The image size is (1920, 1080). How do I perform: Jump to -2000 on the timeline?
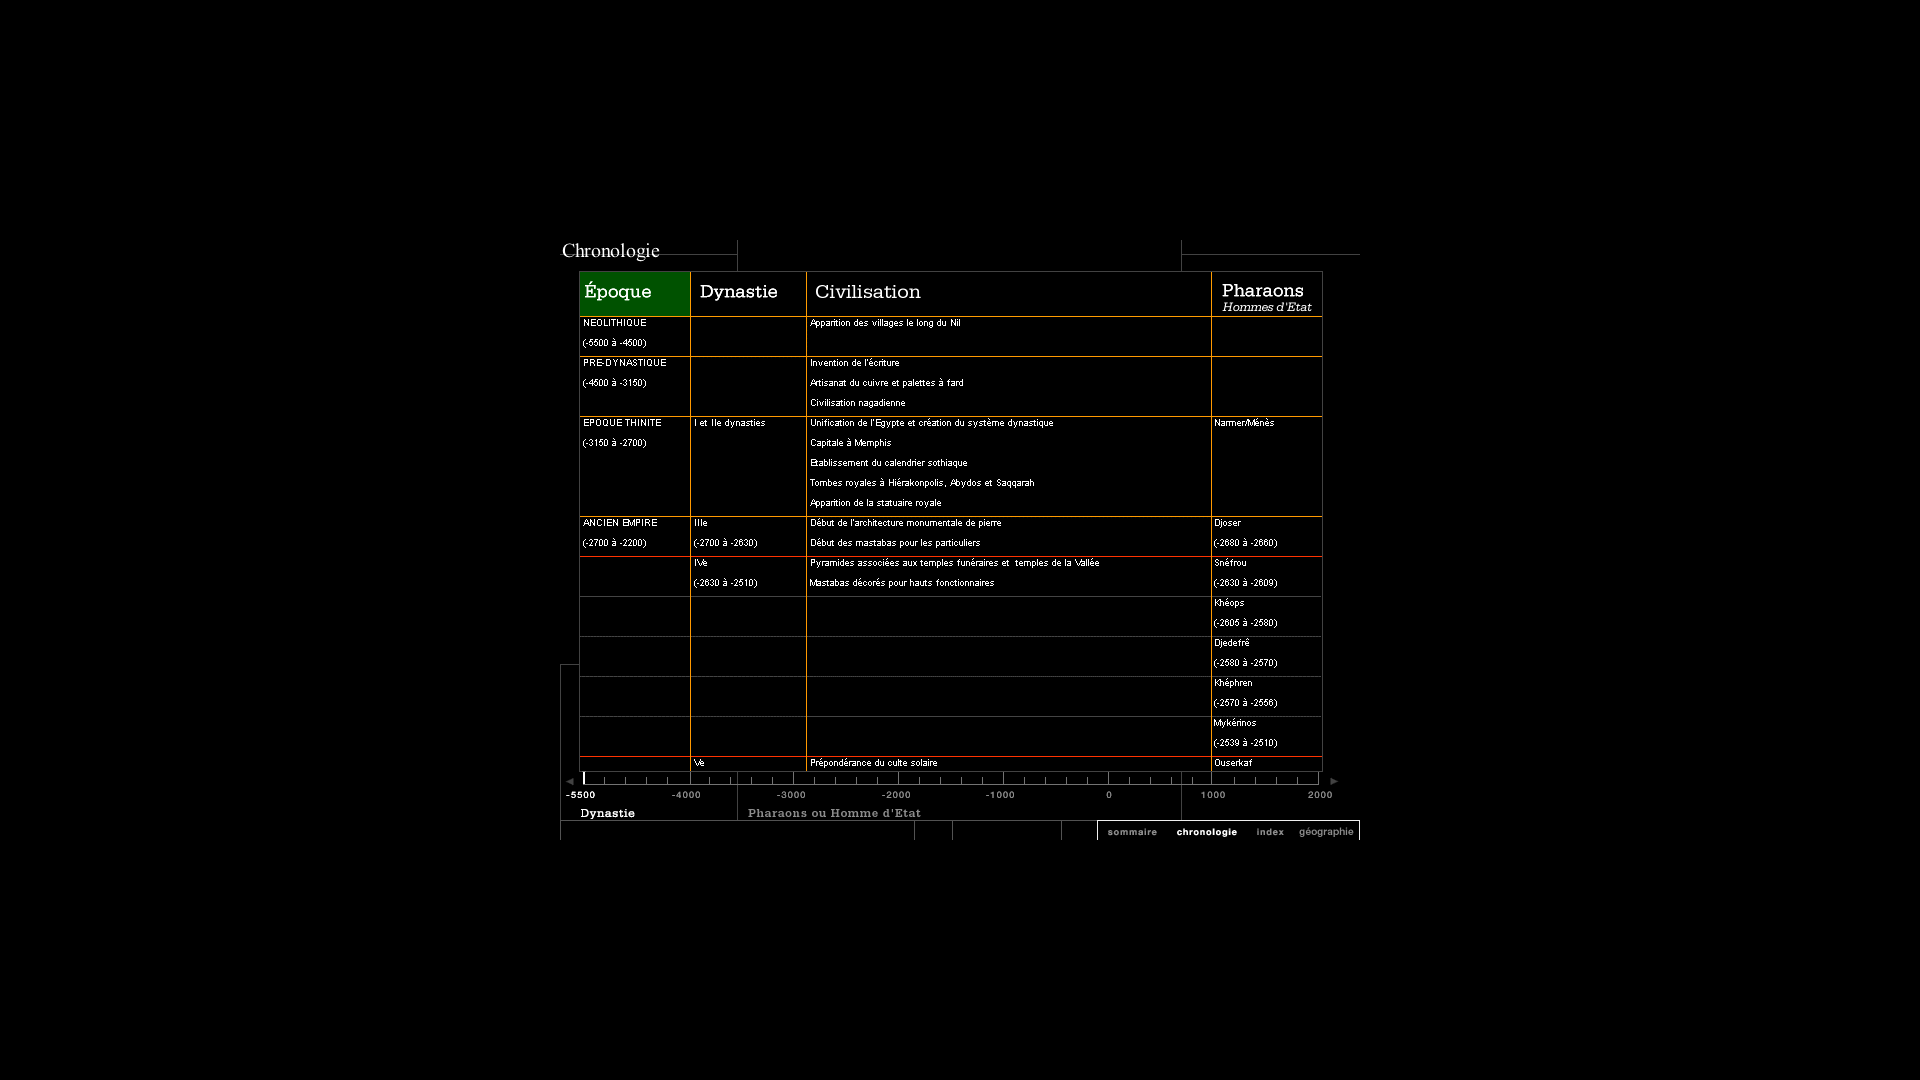[x=896, y=795]
